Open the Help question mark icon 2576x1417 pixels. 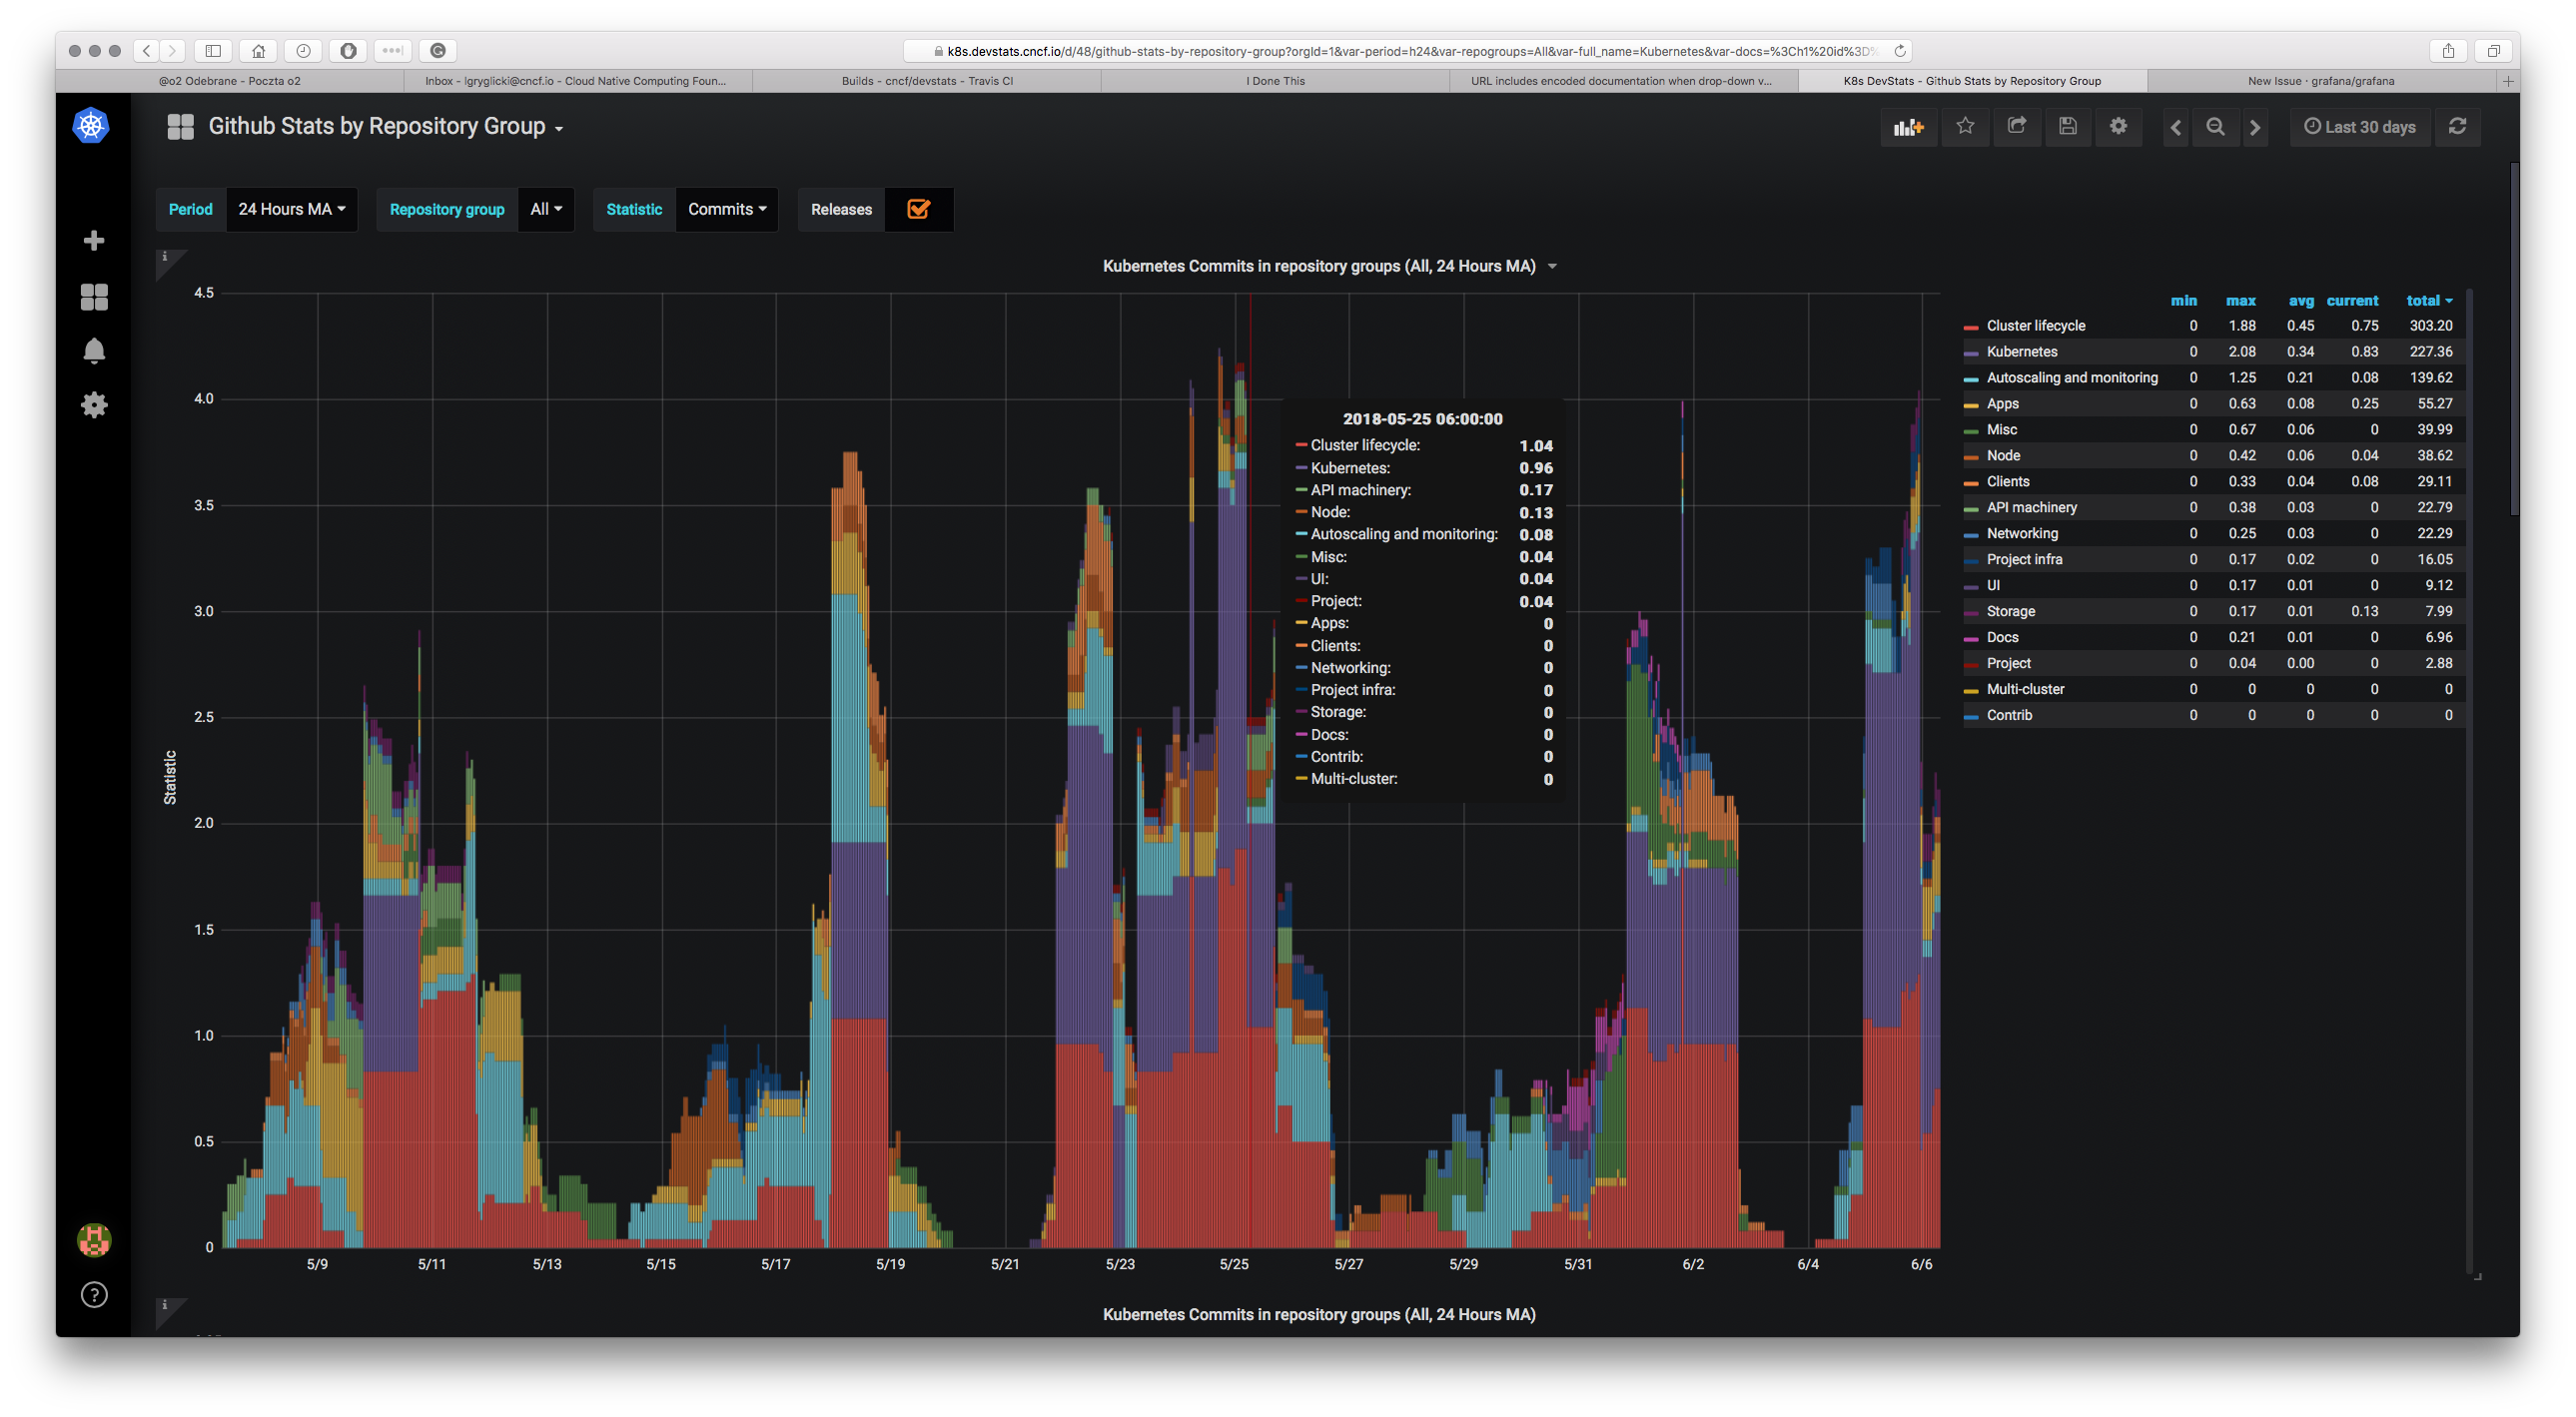(94, 1295)
